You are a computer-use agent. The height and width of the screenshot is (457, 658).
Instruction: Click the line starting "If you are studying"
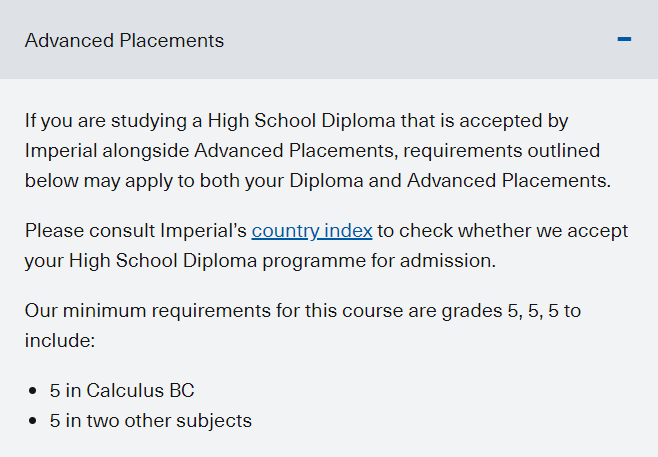tap(296, 121)
